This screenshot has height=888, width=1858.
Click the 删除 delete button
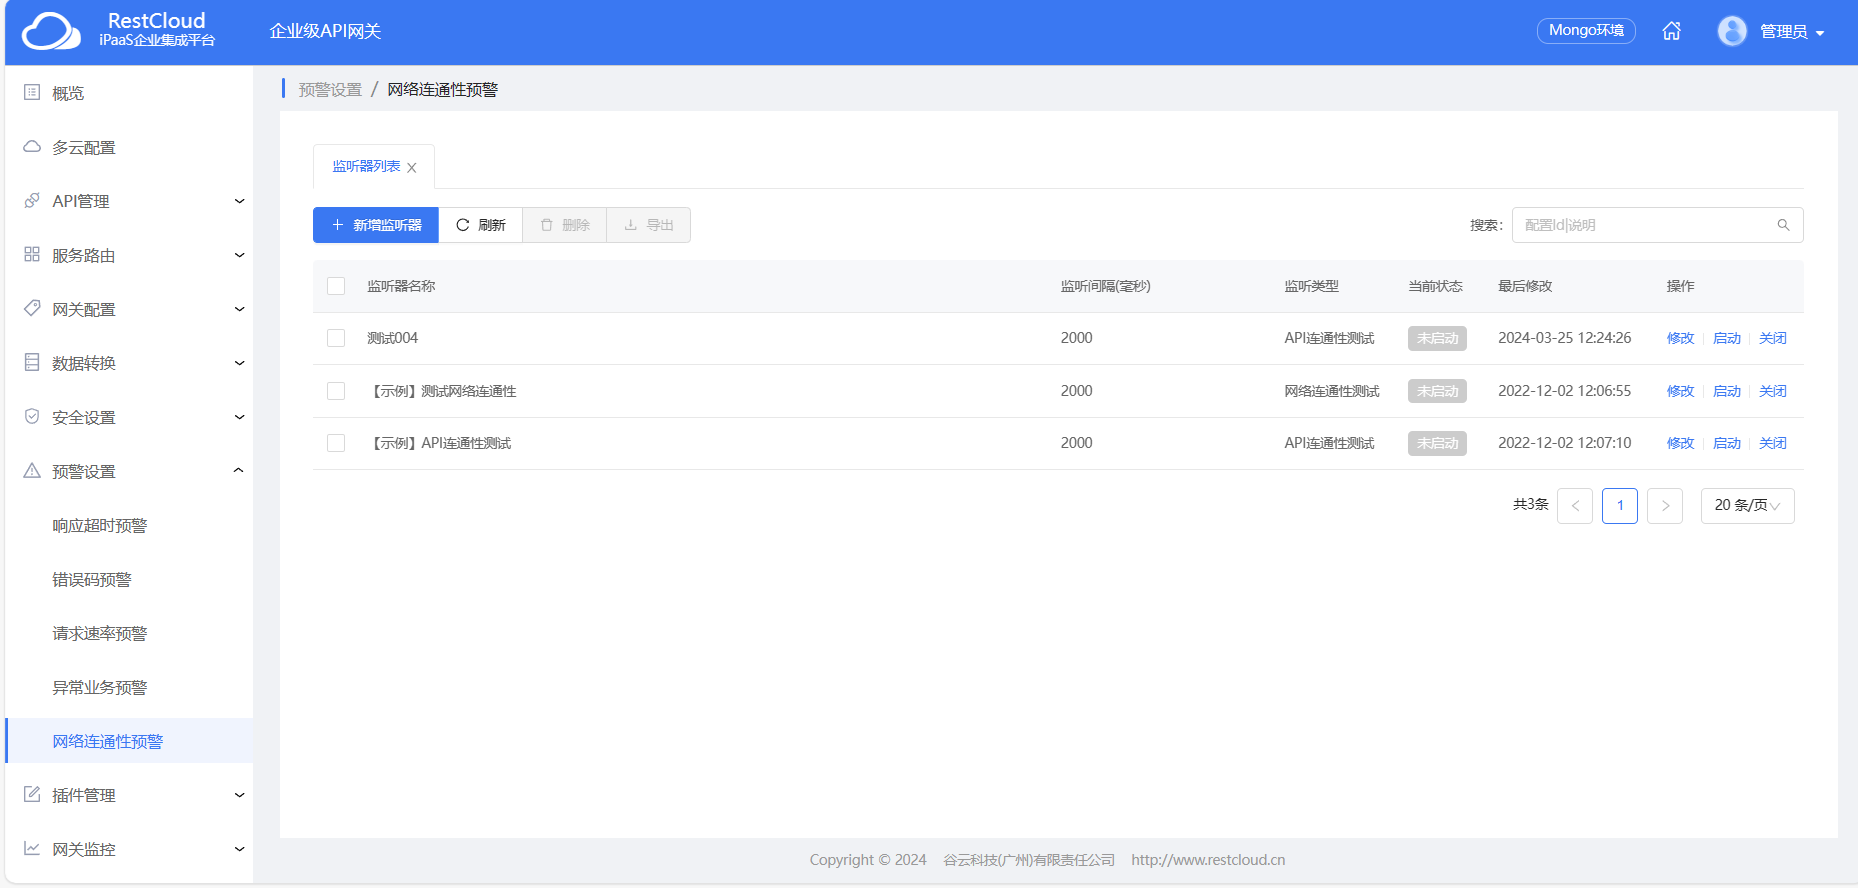click(x=565, y=225)
